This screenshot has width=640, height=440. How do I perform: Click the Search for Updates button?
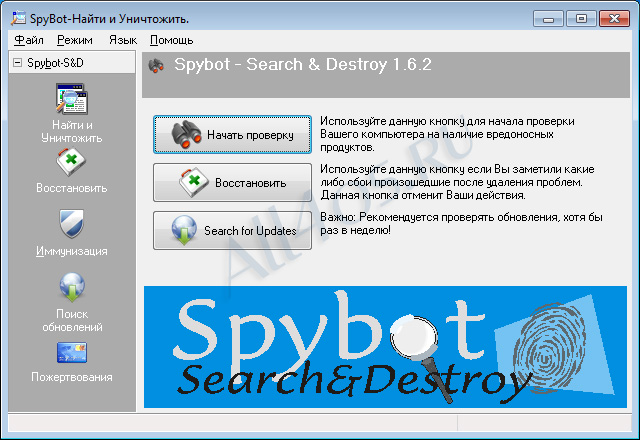(x=232, y=230)
